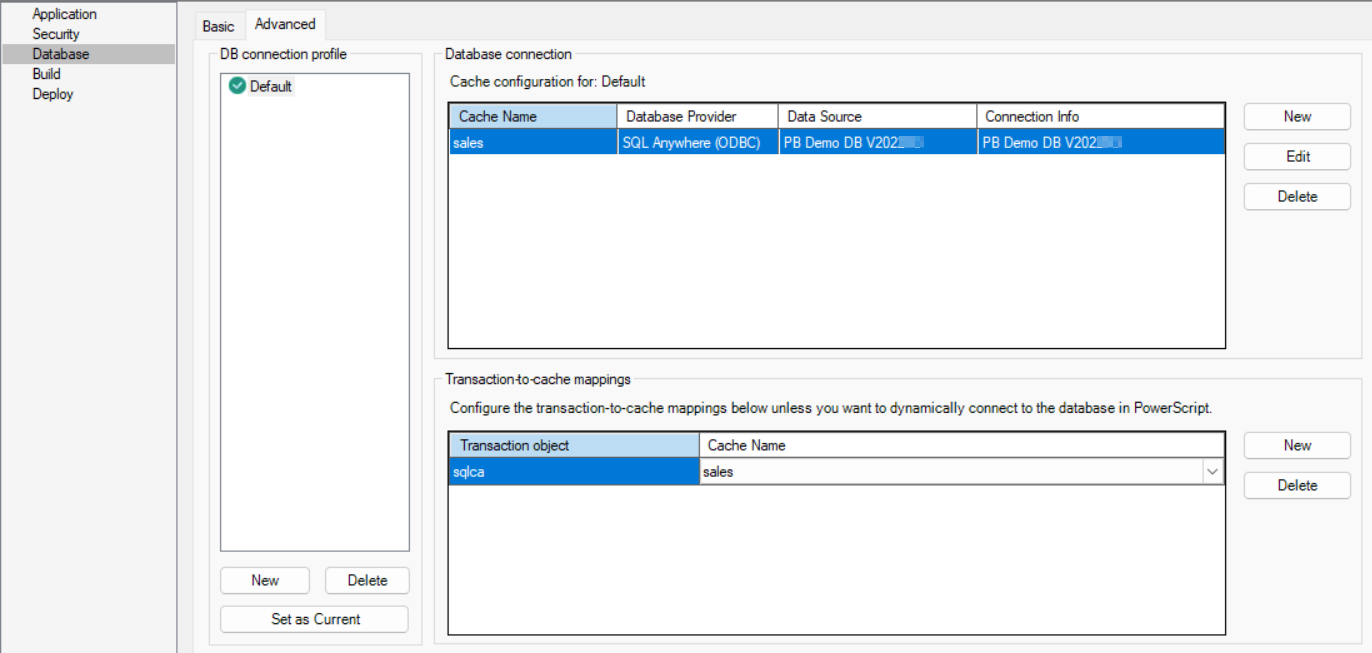The width and height of the screenshot is (1372, 653).
Task: Select Security in the left sidebar
Action: pos(55,34)
